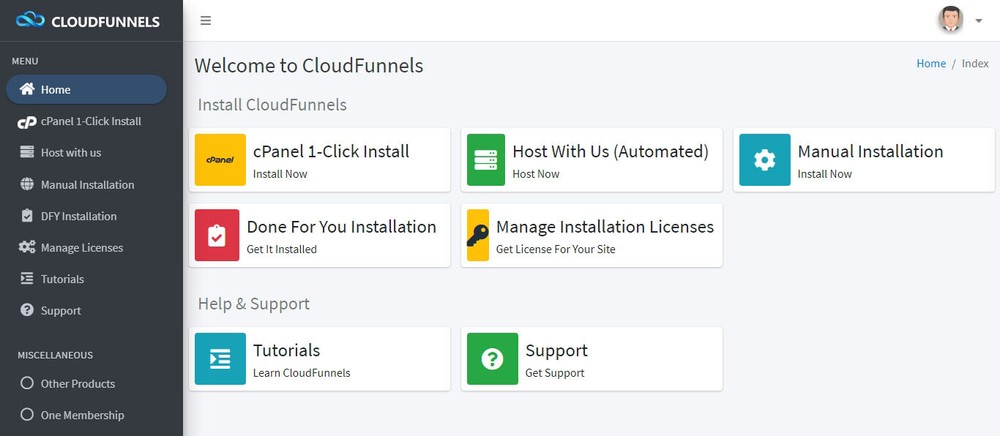1000x436 pixels.
Task: Click Manage Installation Licenses card title
Action: pyautogui.click(x=605, y=226)
